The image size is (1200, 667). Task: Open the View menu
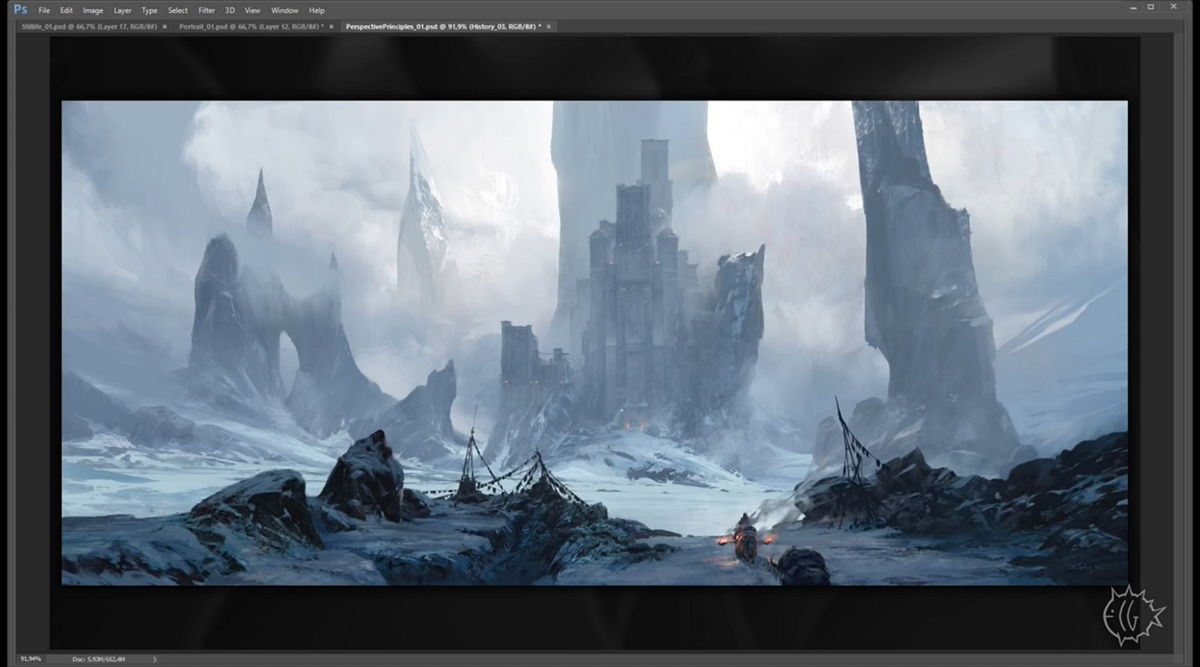click(252, 10)
